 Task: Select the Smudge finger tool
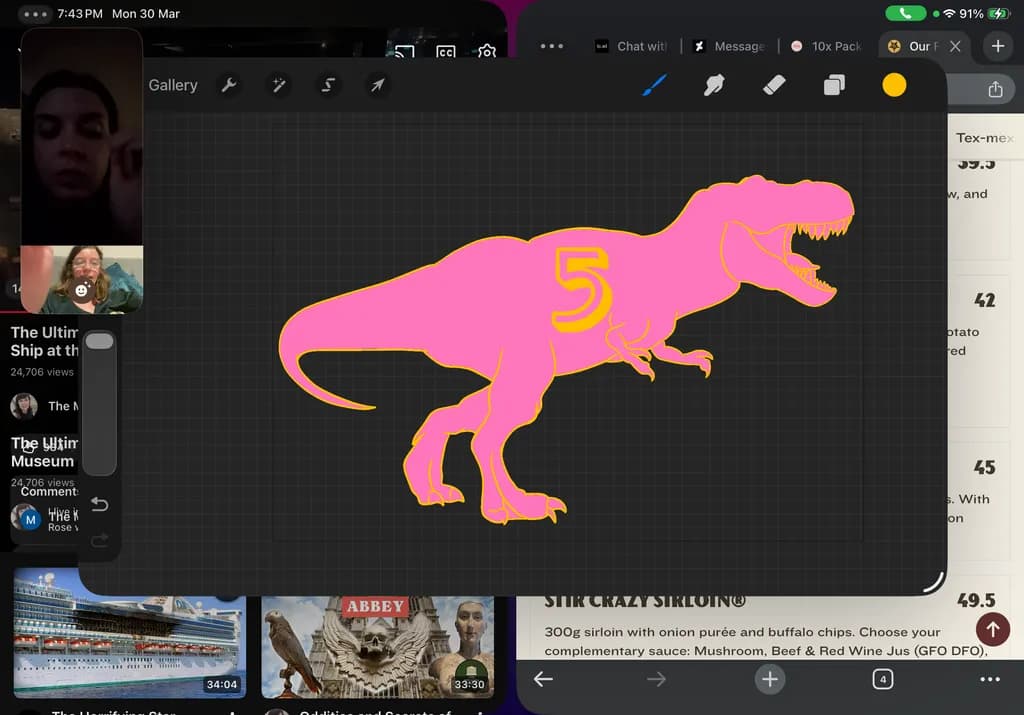pyautogui.click(x=714, y=85)
